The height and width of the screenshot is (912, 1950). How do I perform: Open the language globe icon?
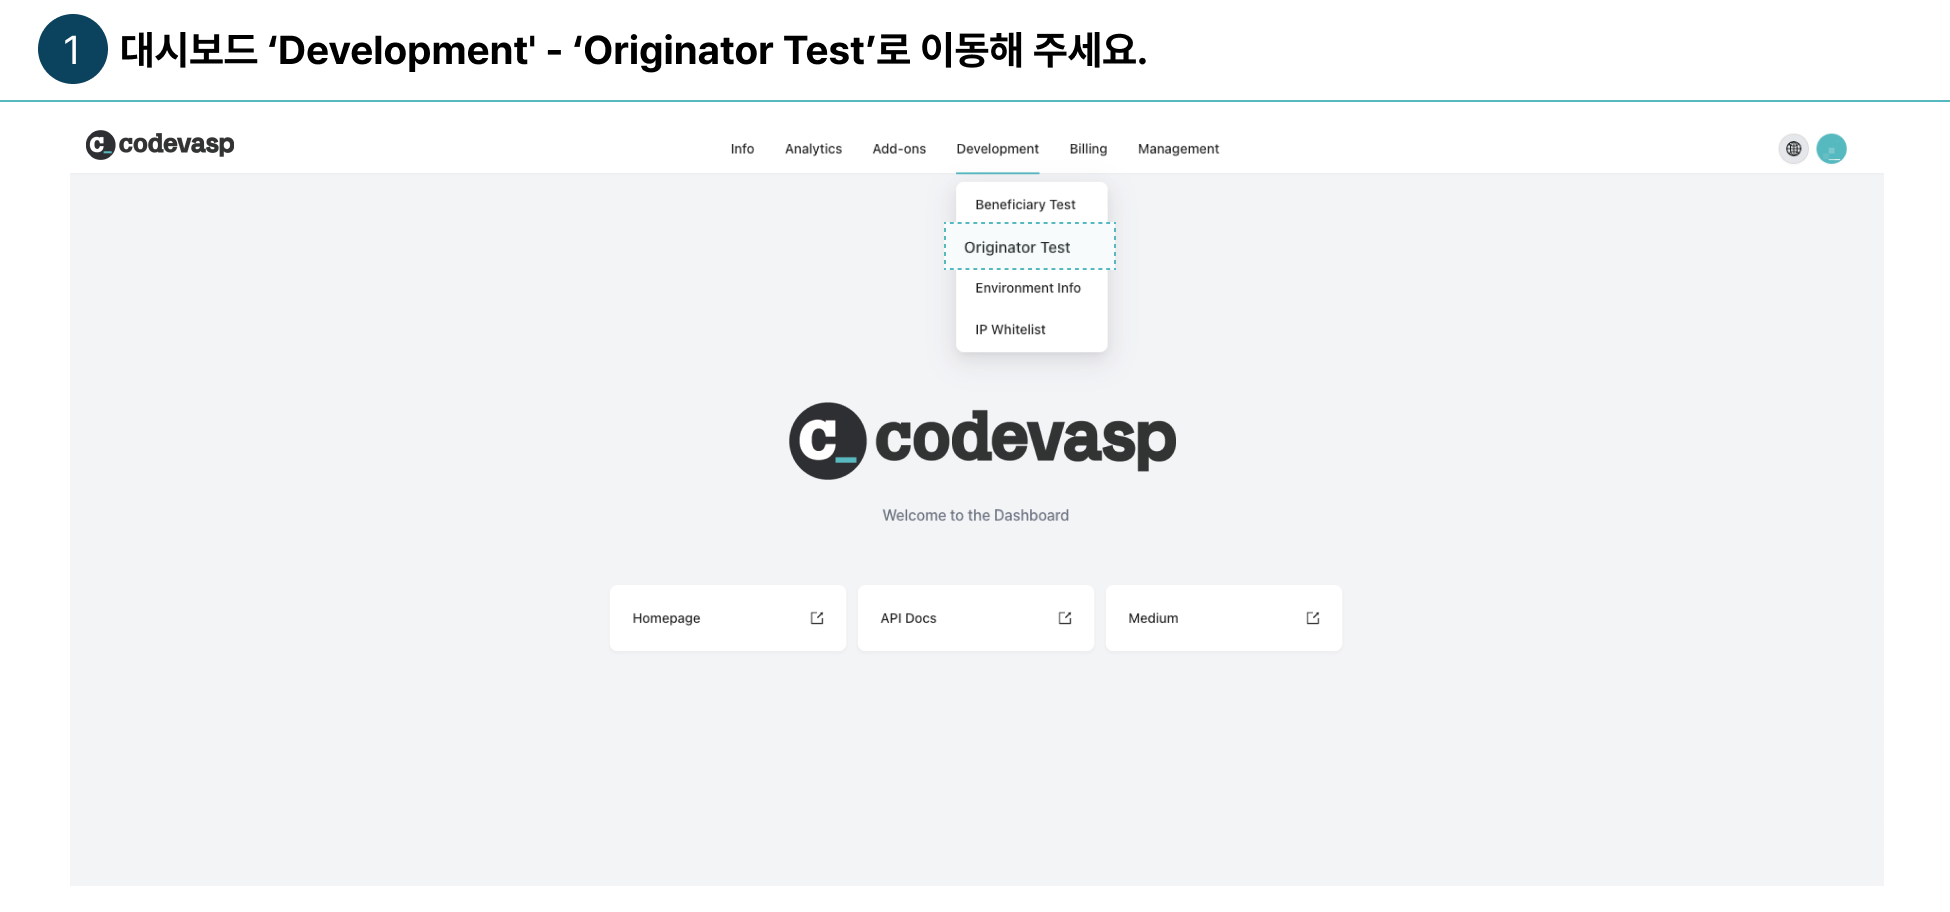(x=1793, y=149)
